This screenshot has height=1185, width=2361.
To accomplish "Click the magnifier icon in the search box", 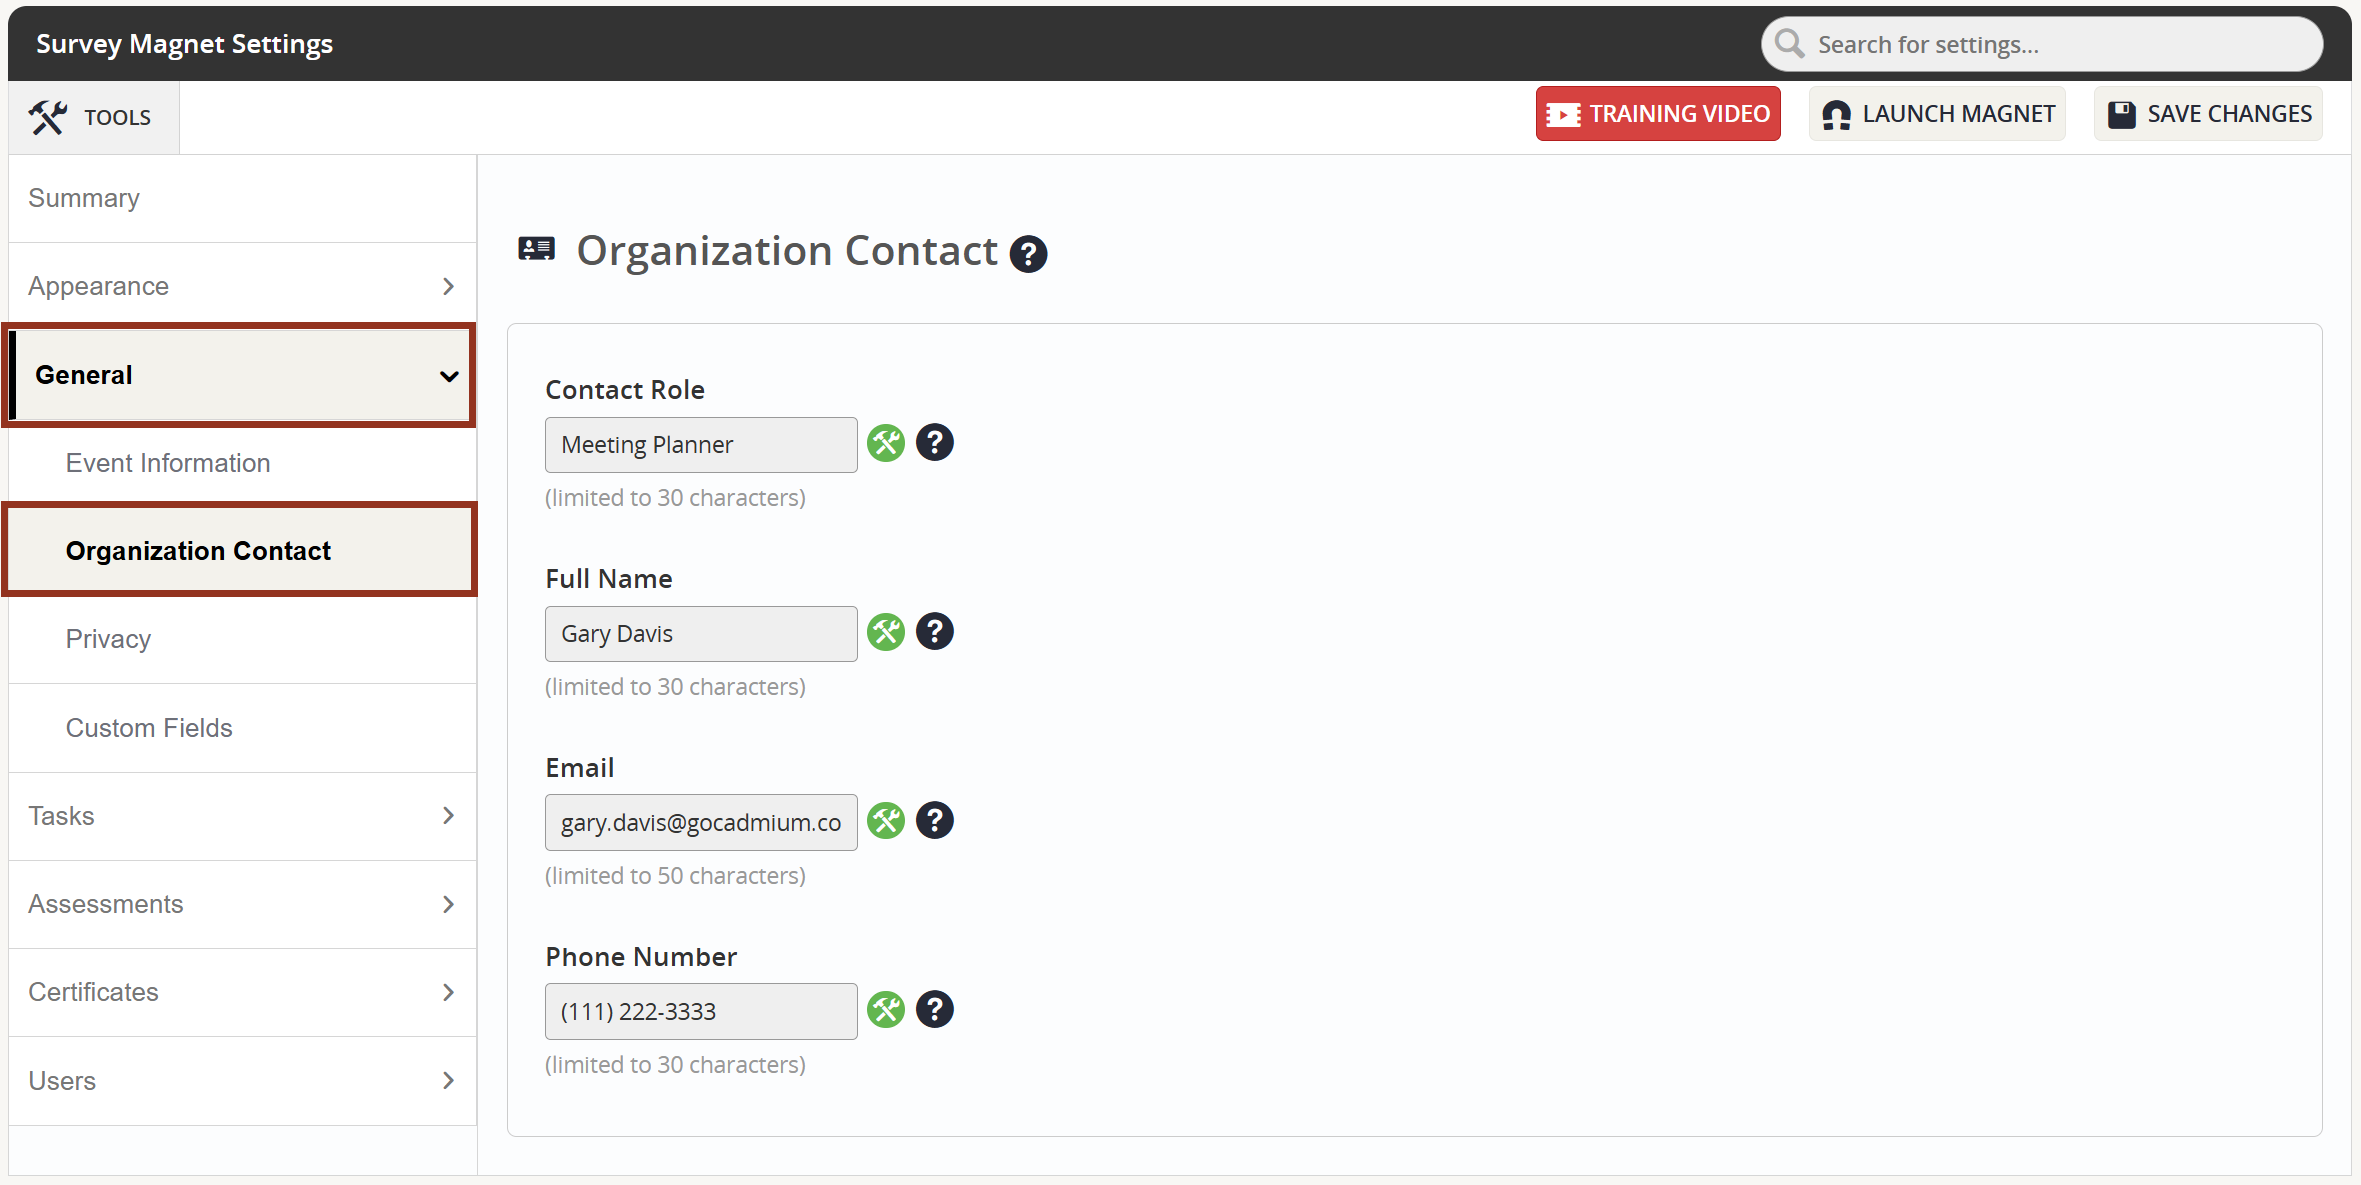I will (x=1790, y=44).
